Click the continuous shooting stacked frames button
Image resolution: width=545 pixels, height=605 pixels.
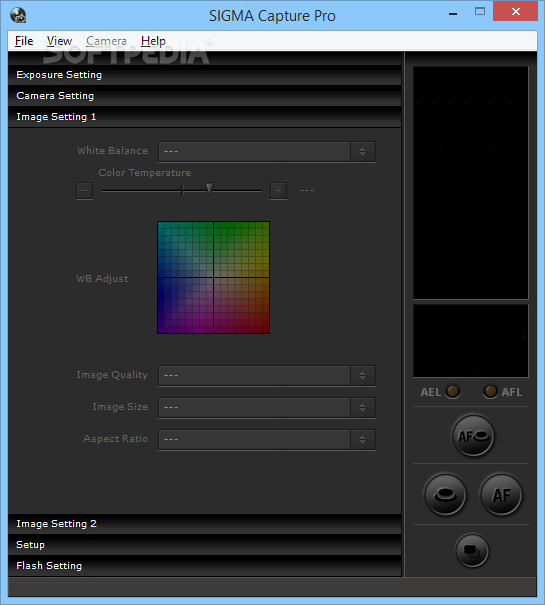[472, 551]
